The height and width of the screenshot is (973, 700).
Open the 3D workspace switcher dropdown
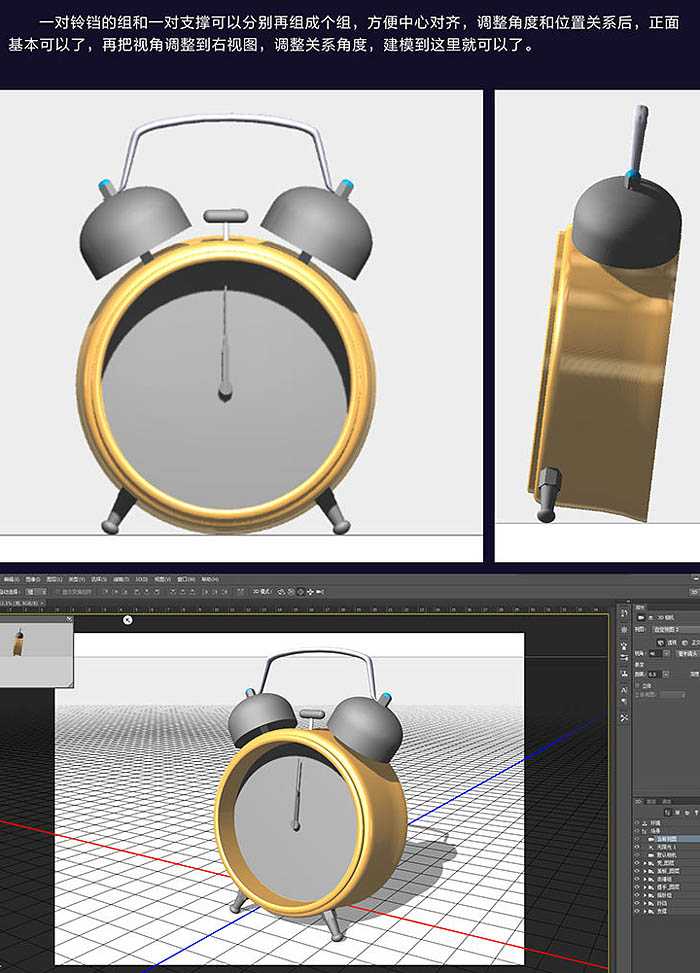tap(695, 592)
